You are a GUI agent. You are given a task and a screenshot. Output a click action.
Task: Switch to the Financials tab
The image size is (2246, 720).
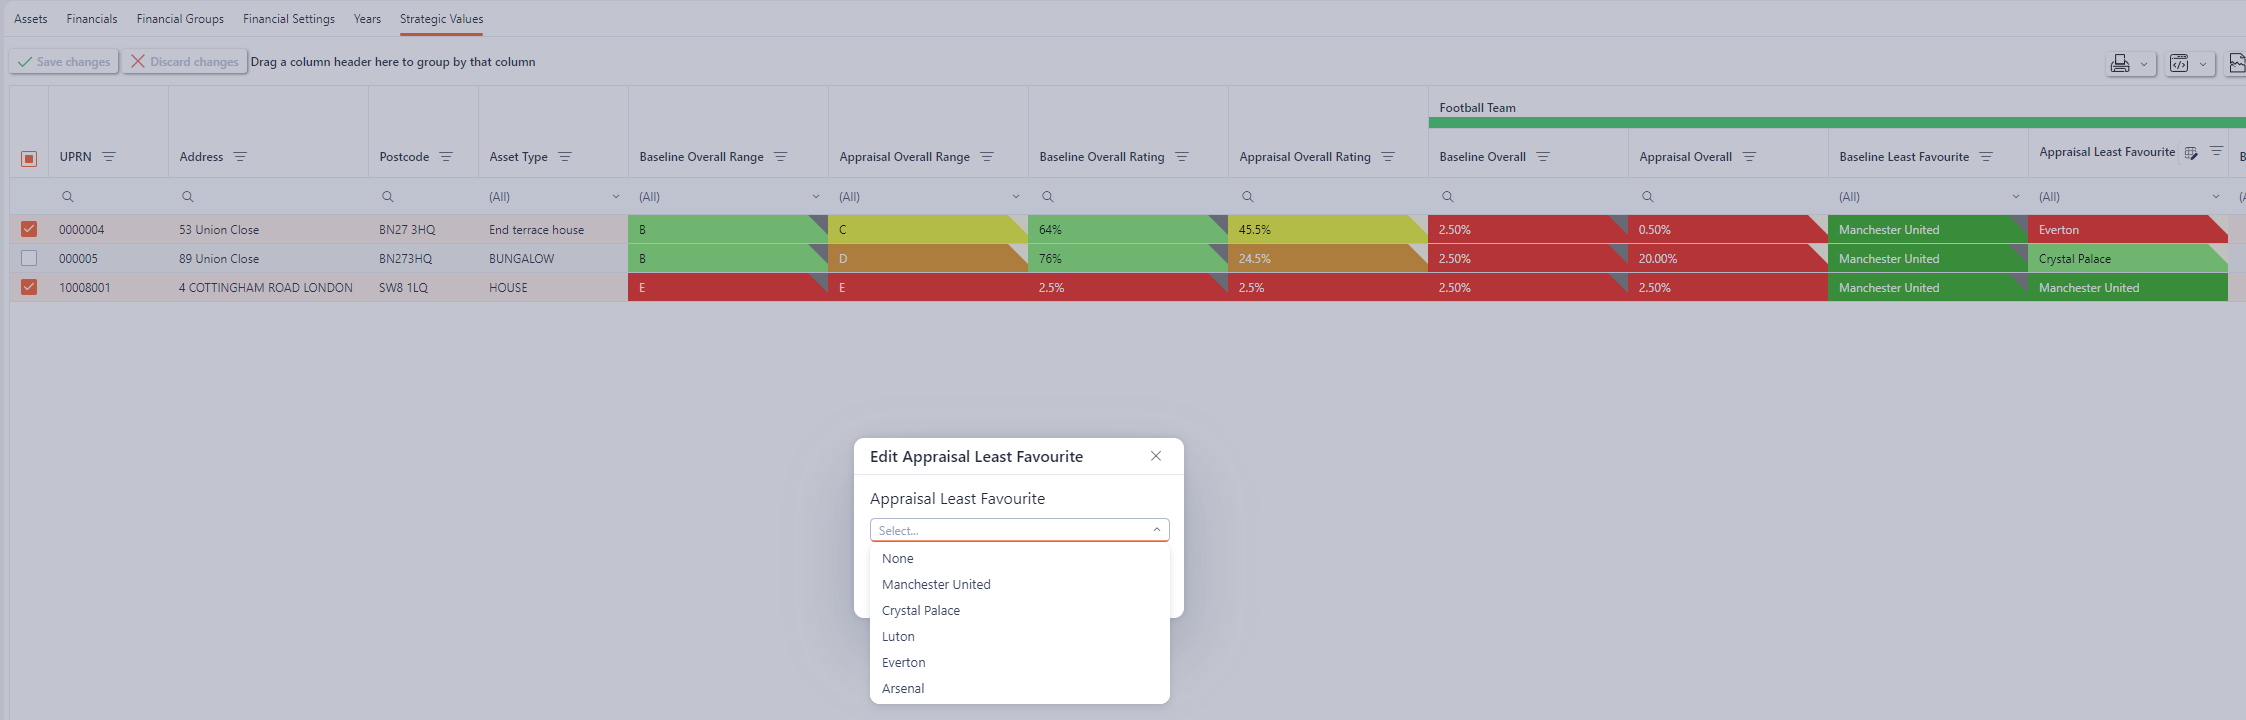[x=92, y=19]
